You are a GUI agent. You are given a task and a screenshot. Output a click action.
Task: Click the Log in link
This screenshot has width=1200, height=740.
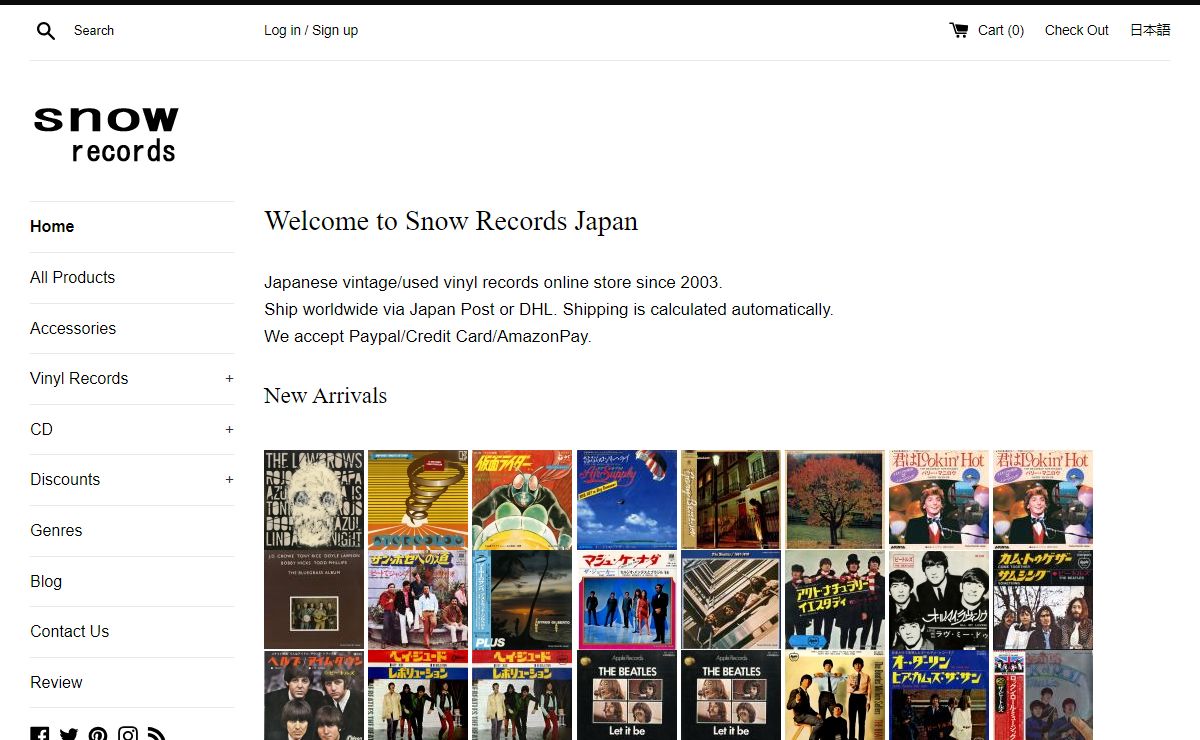point(281,30)
